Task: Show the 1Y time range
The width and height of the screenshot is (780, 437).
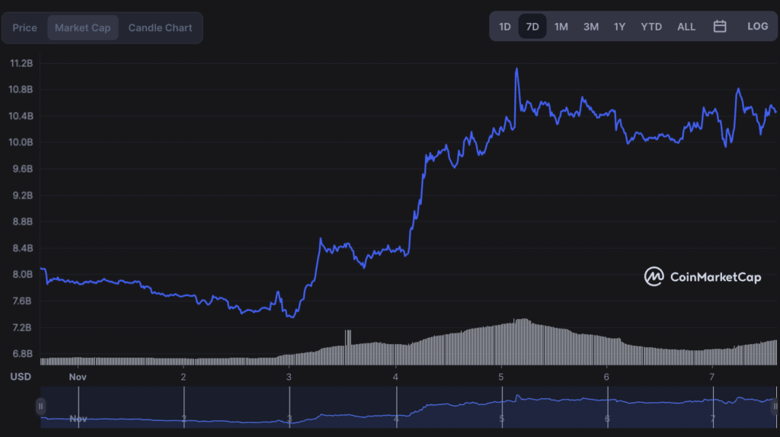Action: 620,27
